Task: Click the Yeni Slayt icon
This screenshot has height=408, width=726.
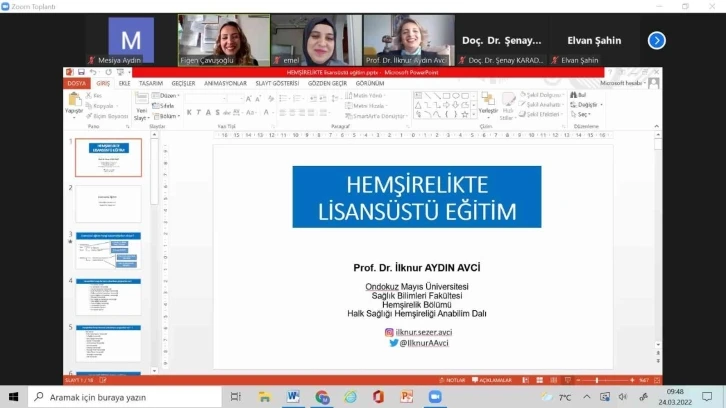Action: click(141, 103)
